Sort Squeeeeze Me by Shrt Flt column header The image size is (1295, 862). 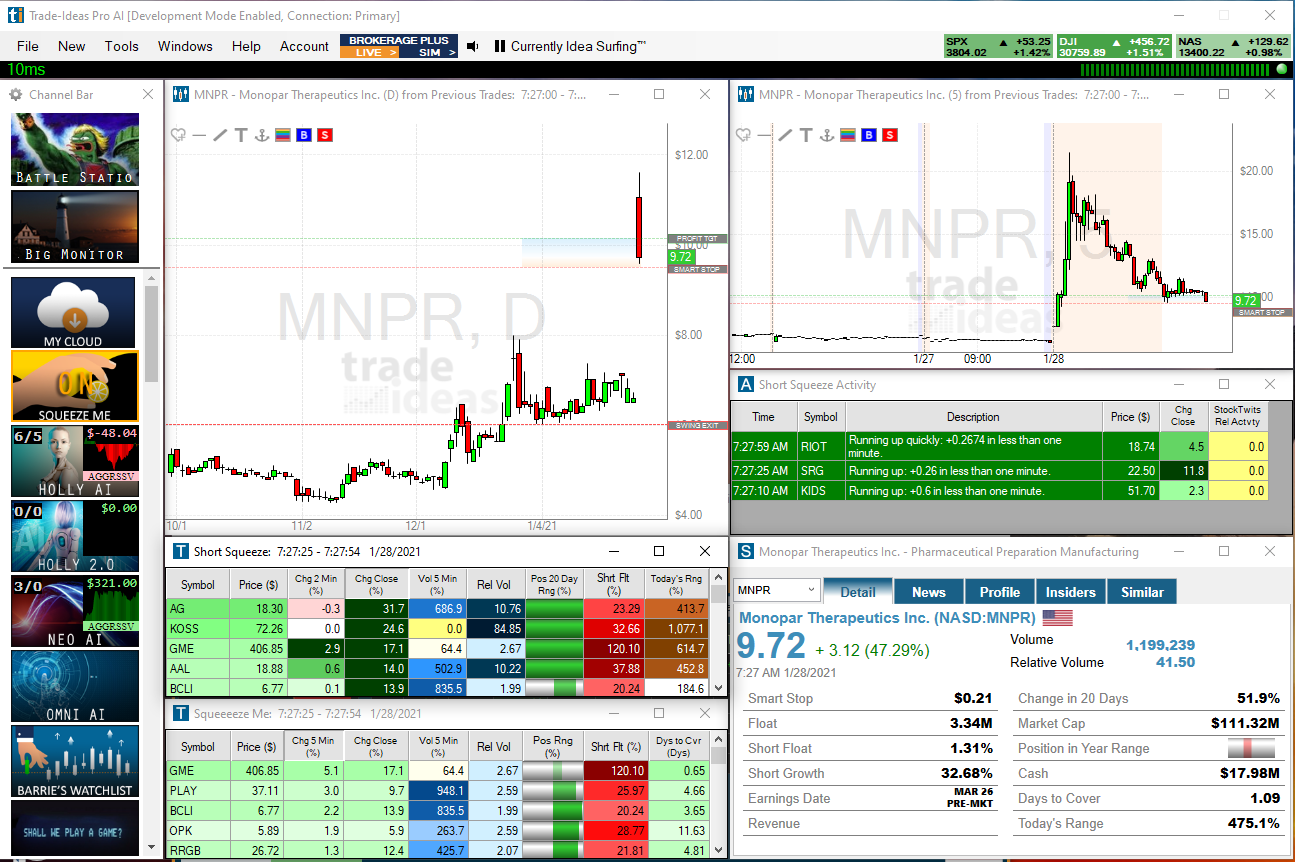click(x=615, y=746)
